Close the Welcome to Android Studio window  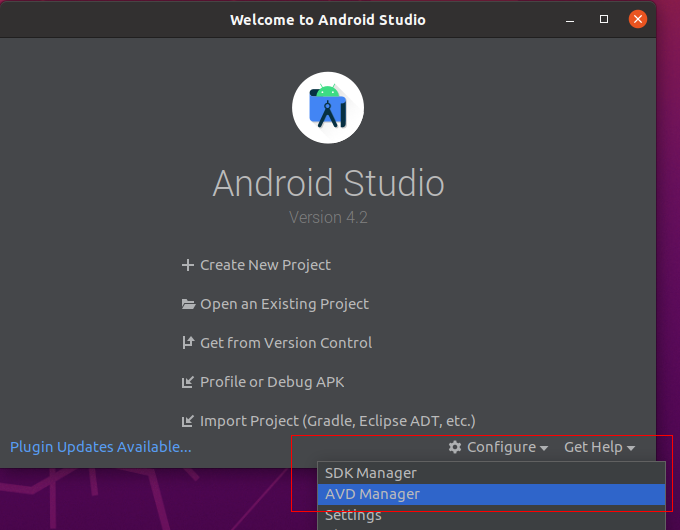point(637,19)
